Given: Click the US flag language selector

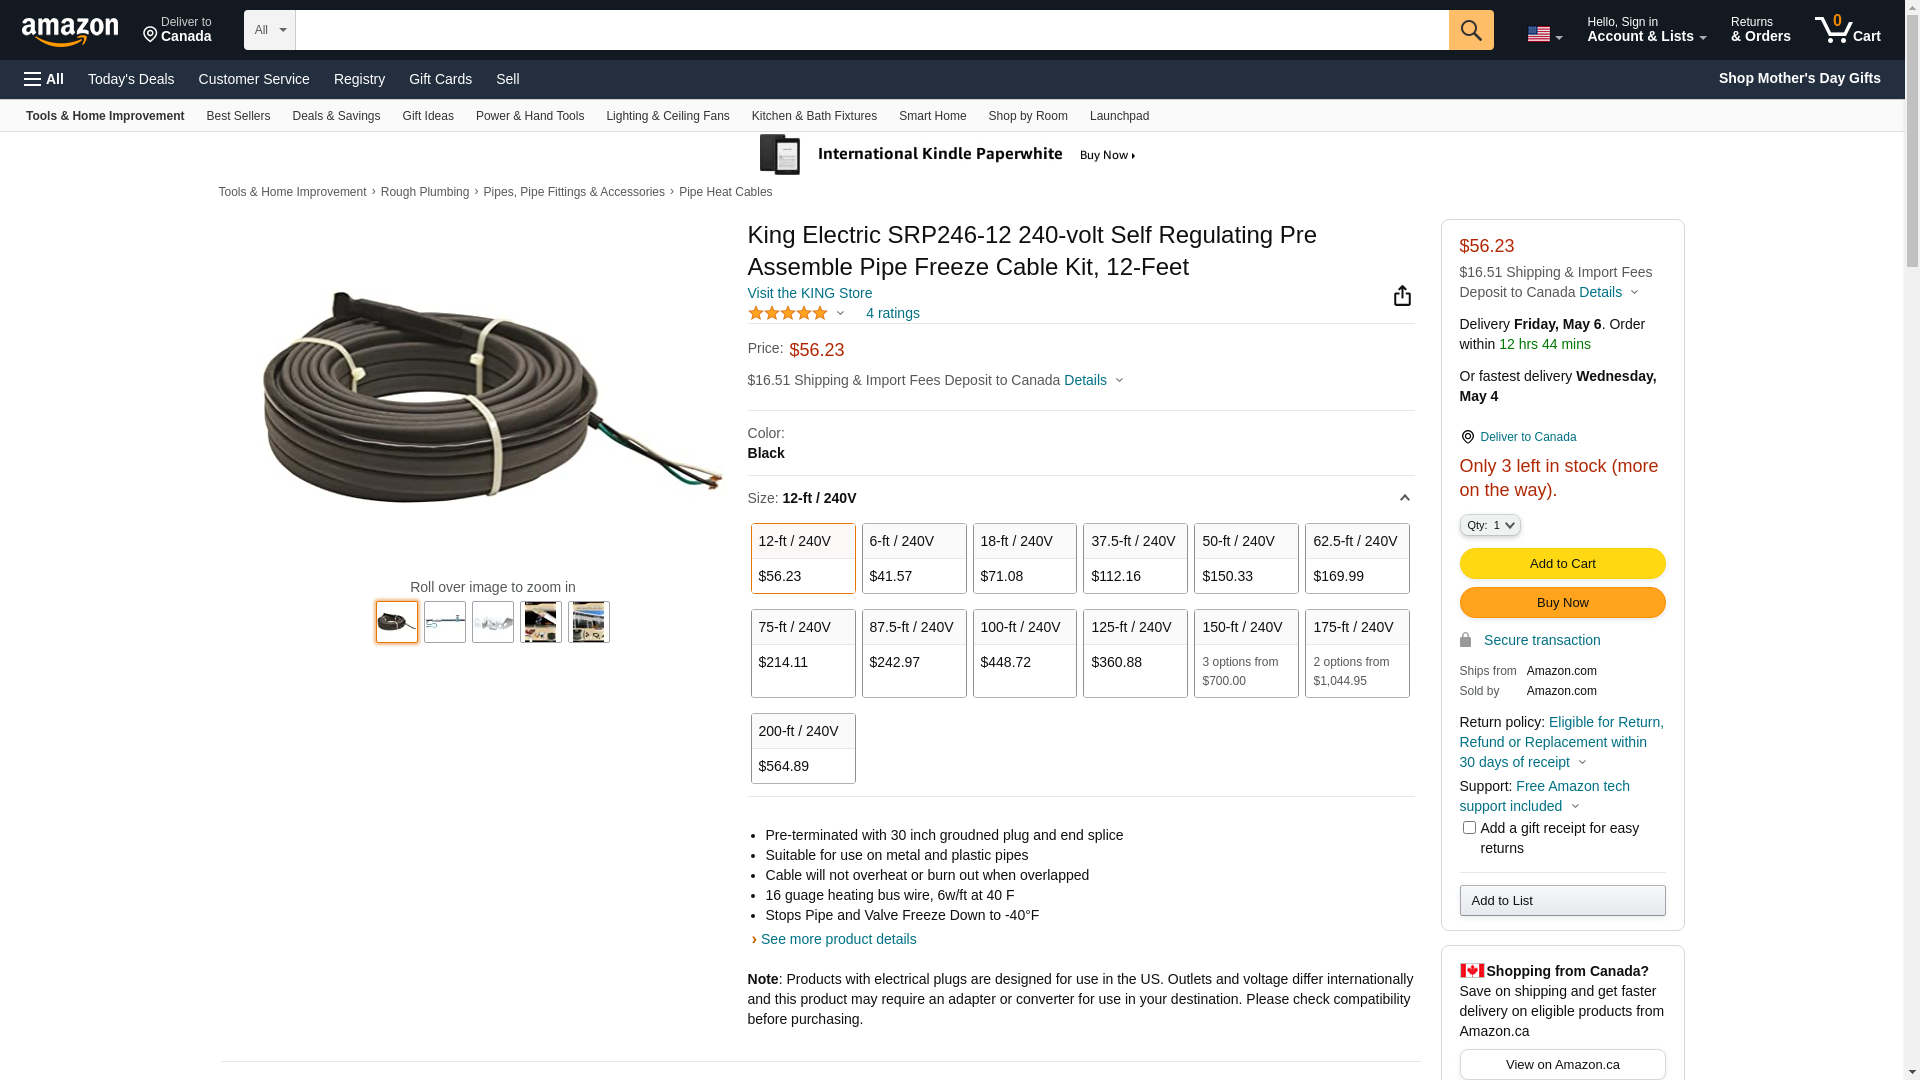Looking at the screenshot, I should click(1544, 35).
